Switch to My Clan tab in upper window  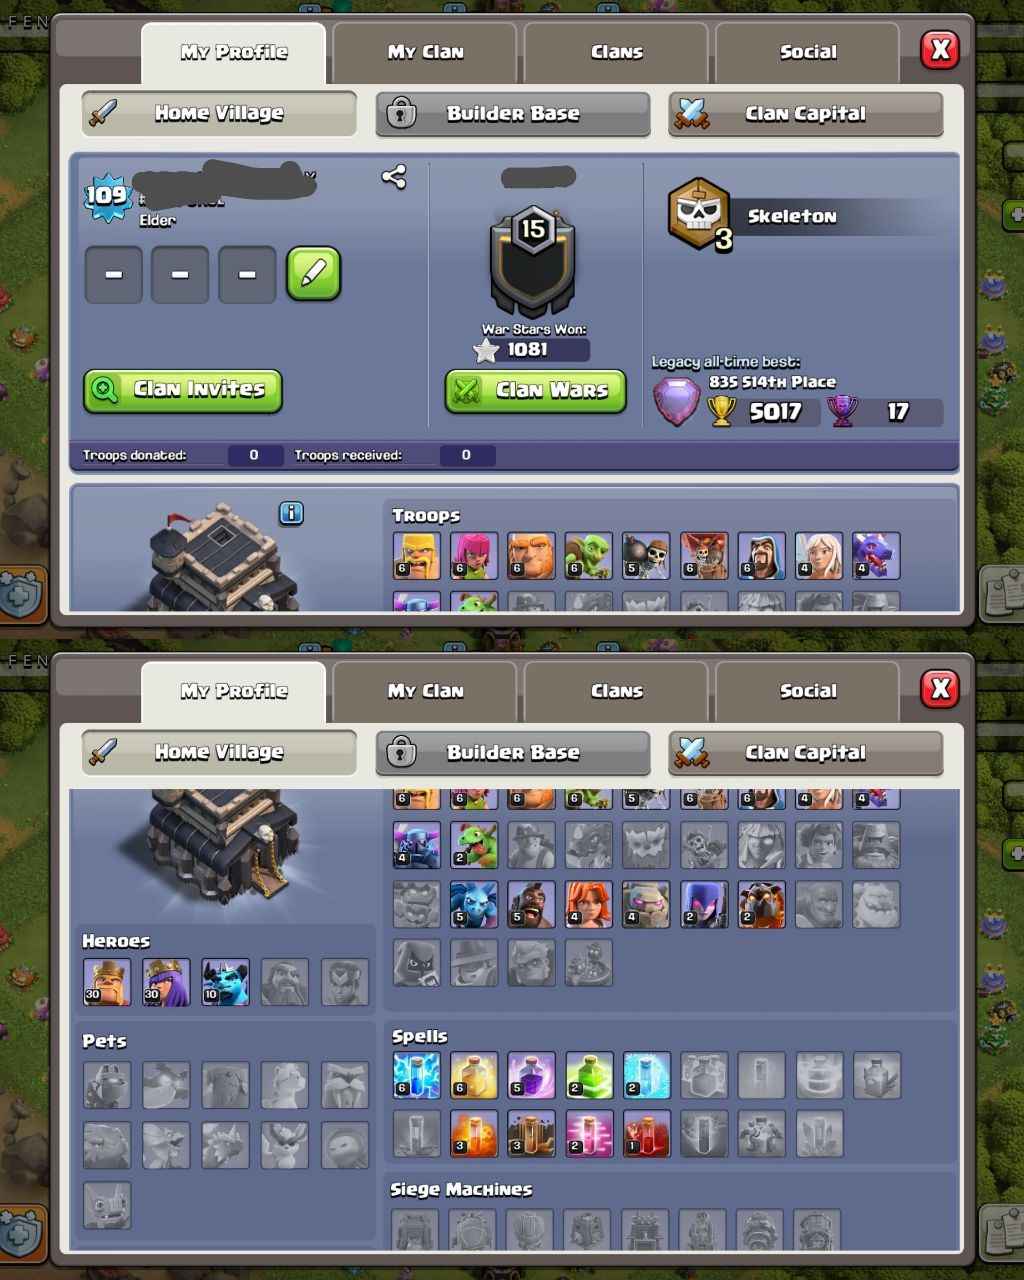pyautogui.click(x=425, y=52)
